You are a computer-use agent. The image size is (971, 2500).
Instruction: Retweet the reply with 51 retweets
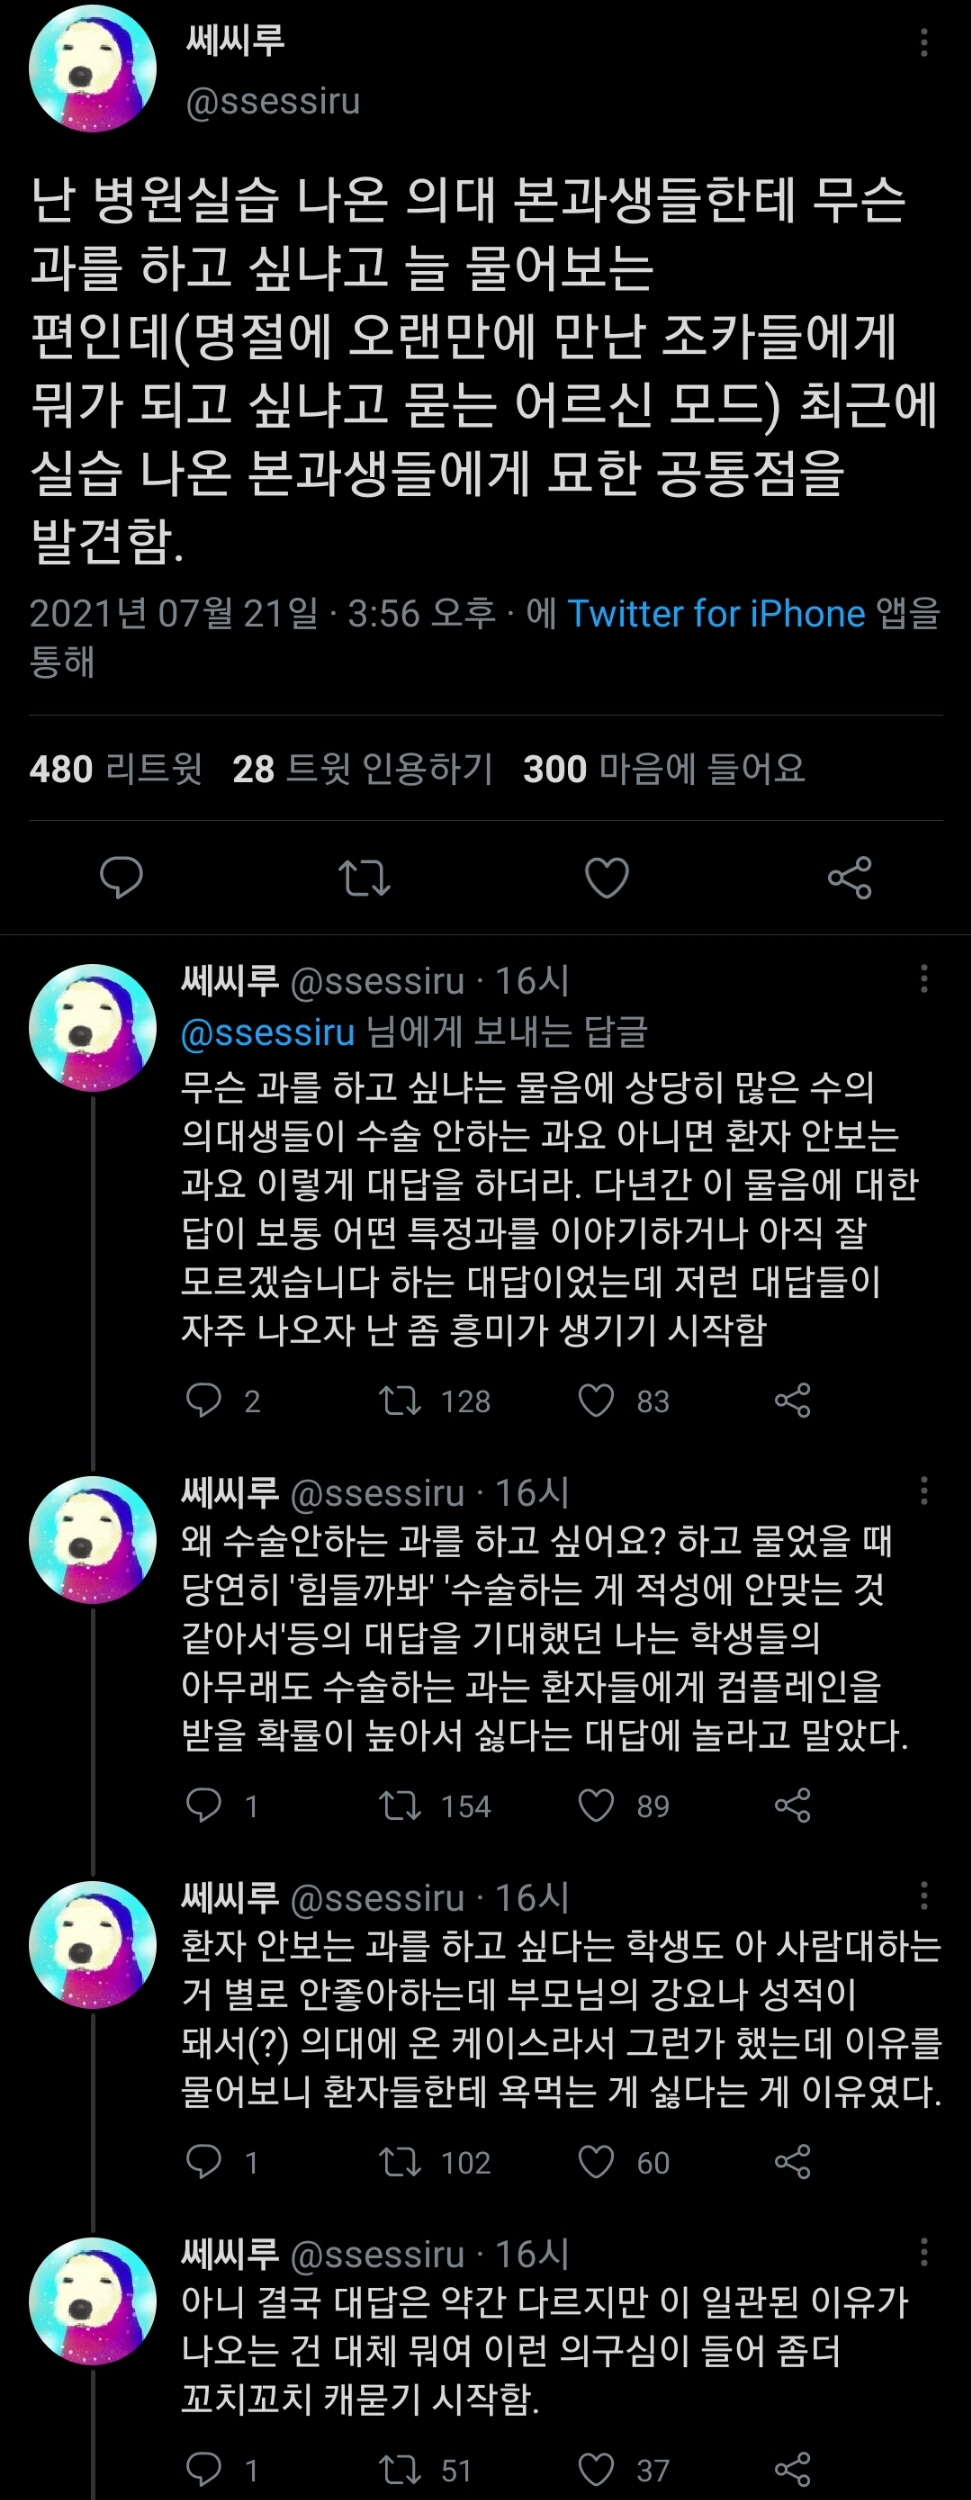tap(400, 2470)
